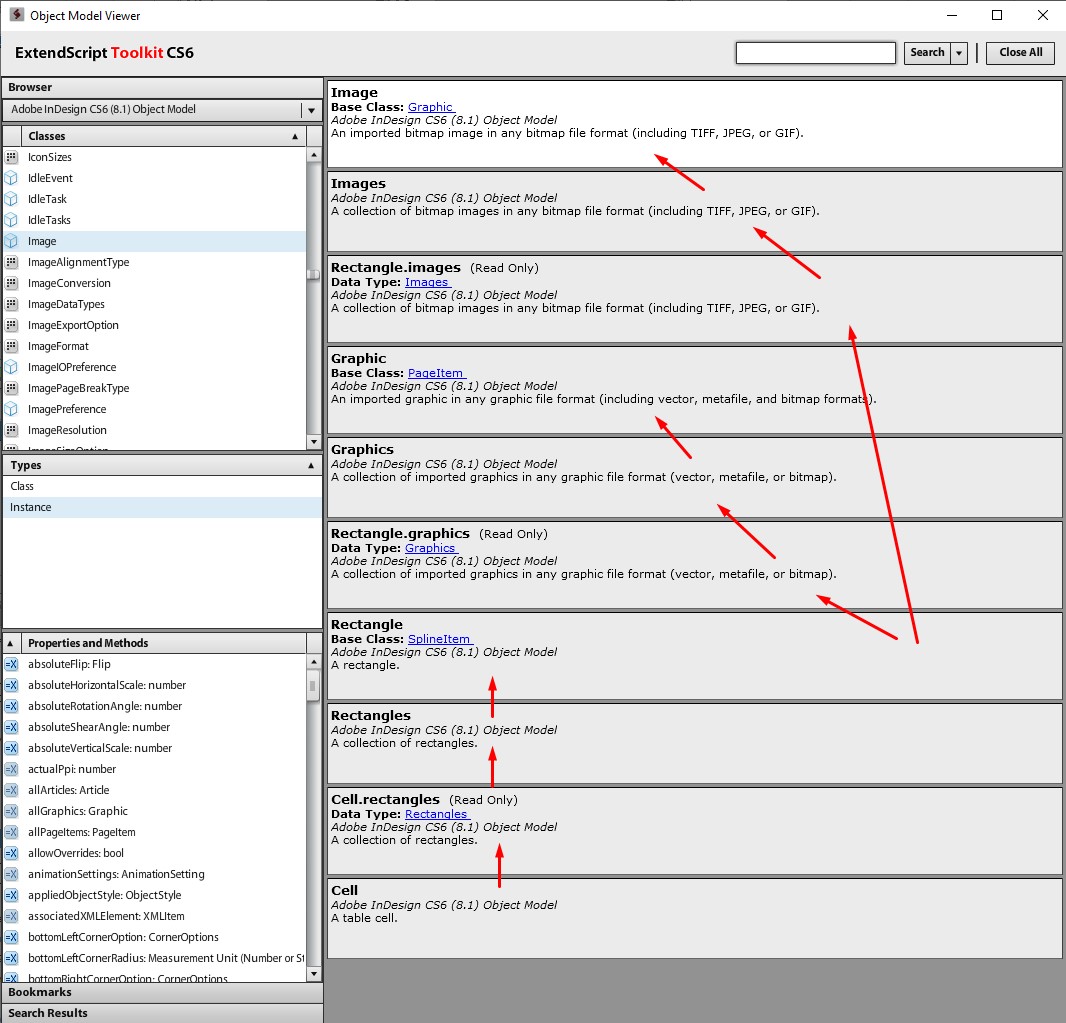1066x1023 pixels.
Task: Click the IconSizes enumeration icon
Action: coord(11,157)
